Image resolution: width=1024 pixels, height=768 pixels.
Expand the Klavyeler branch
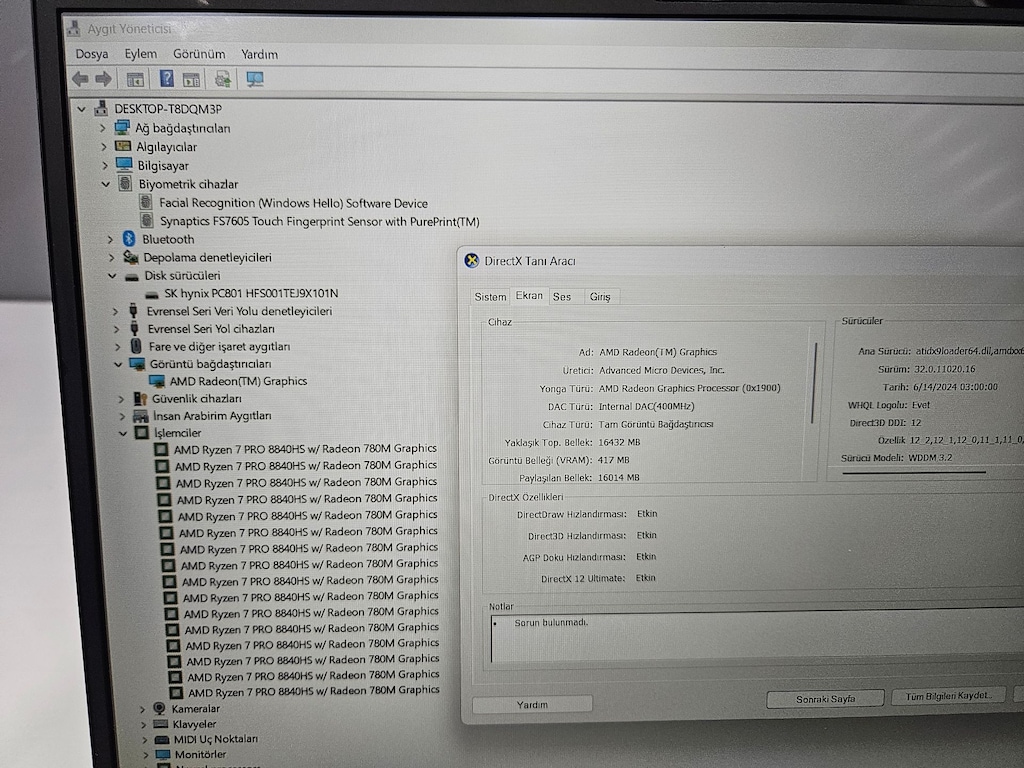point(142,724)
